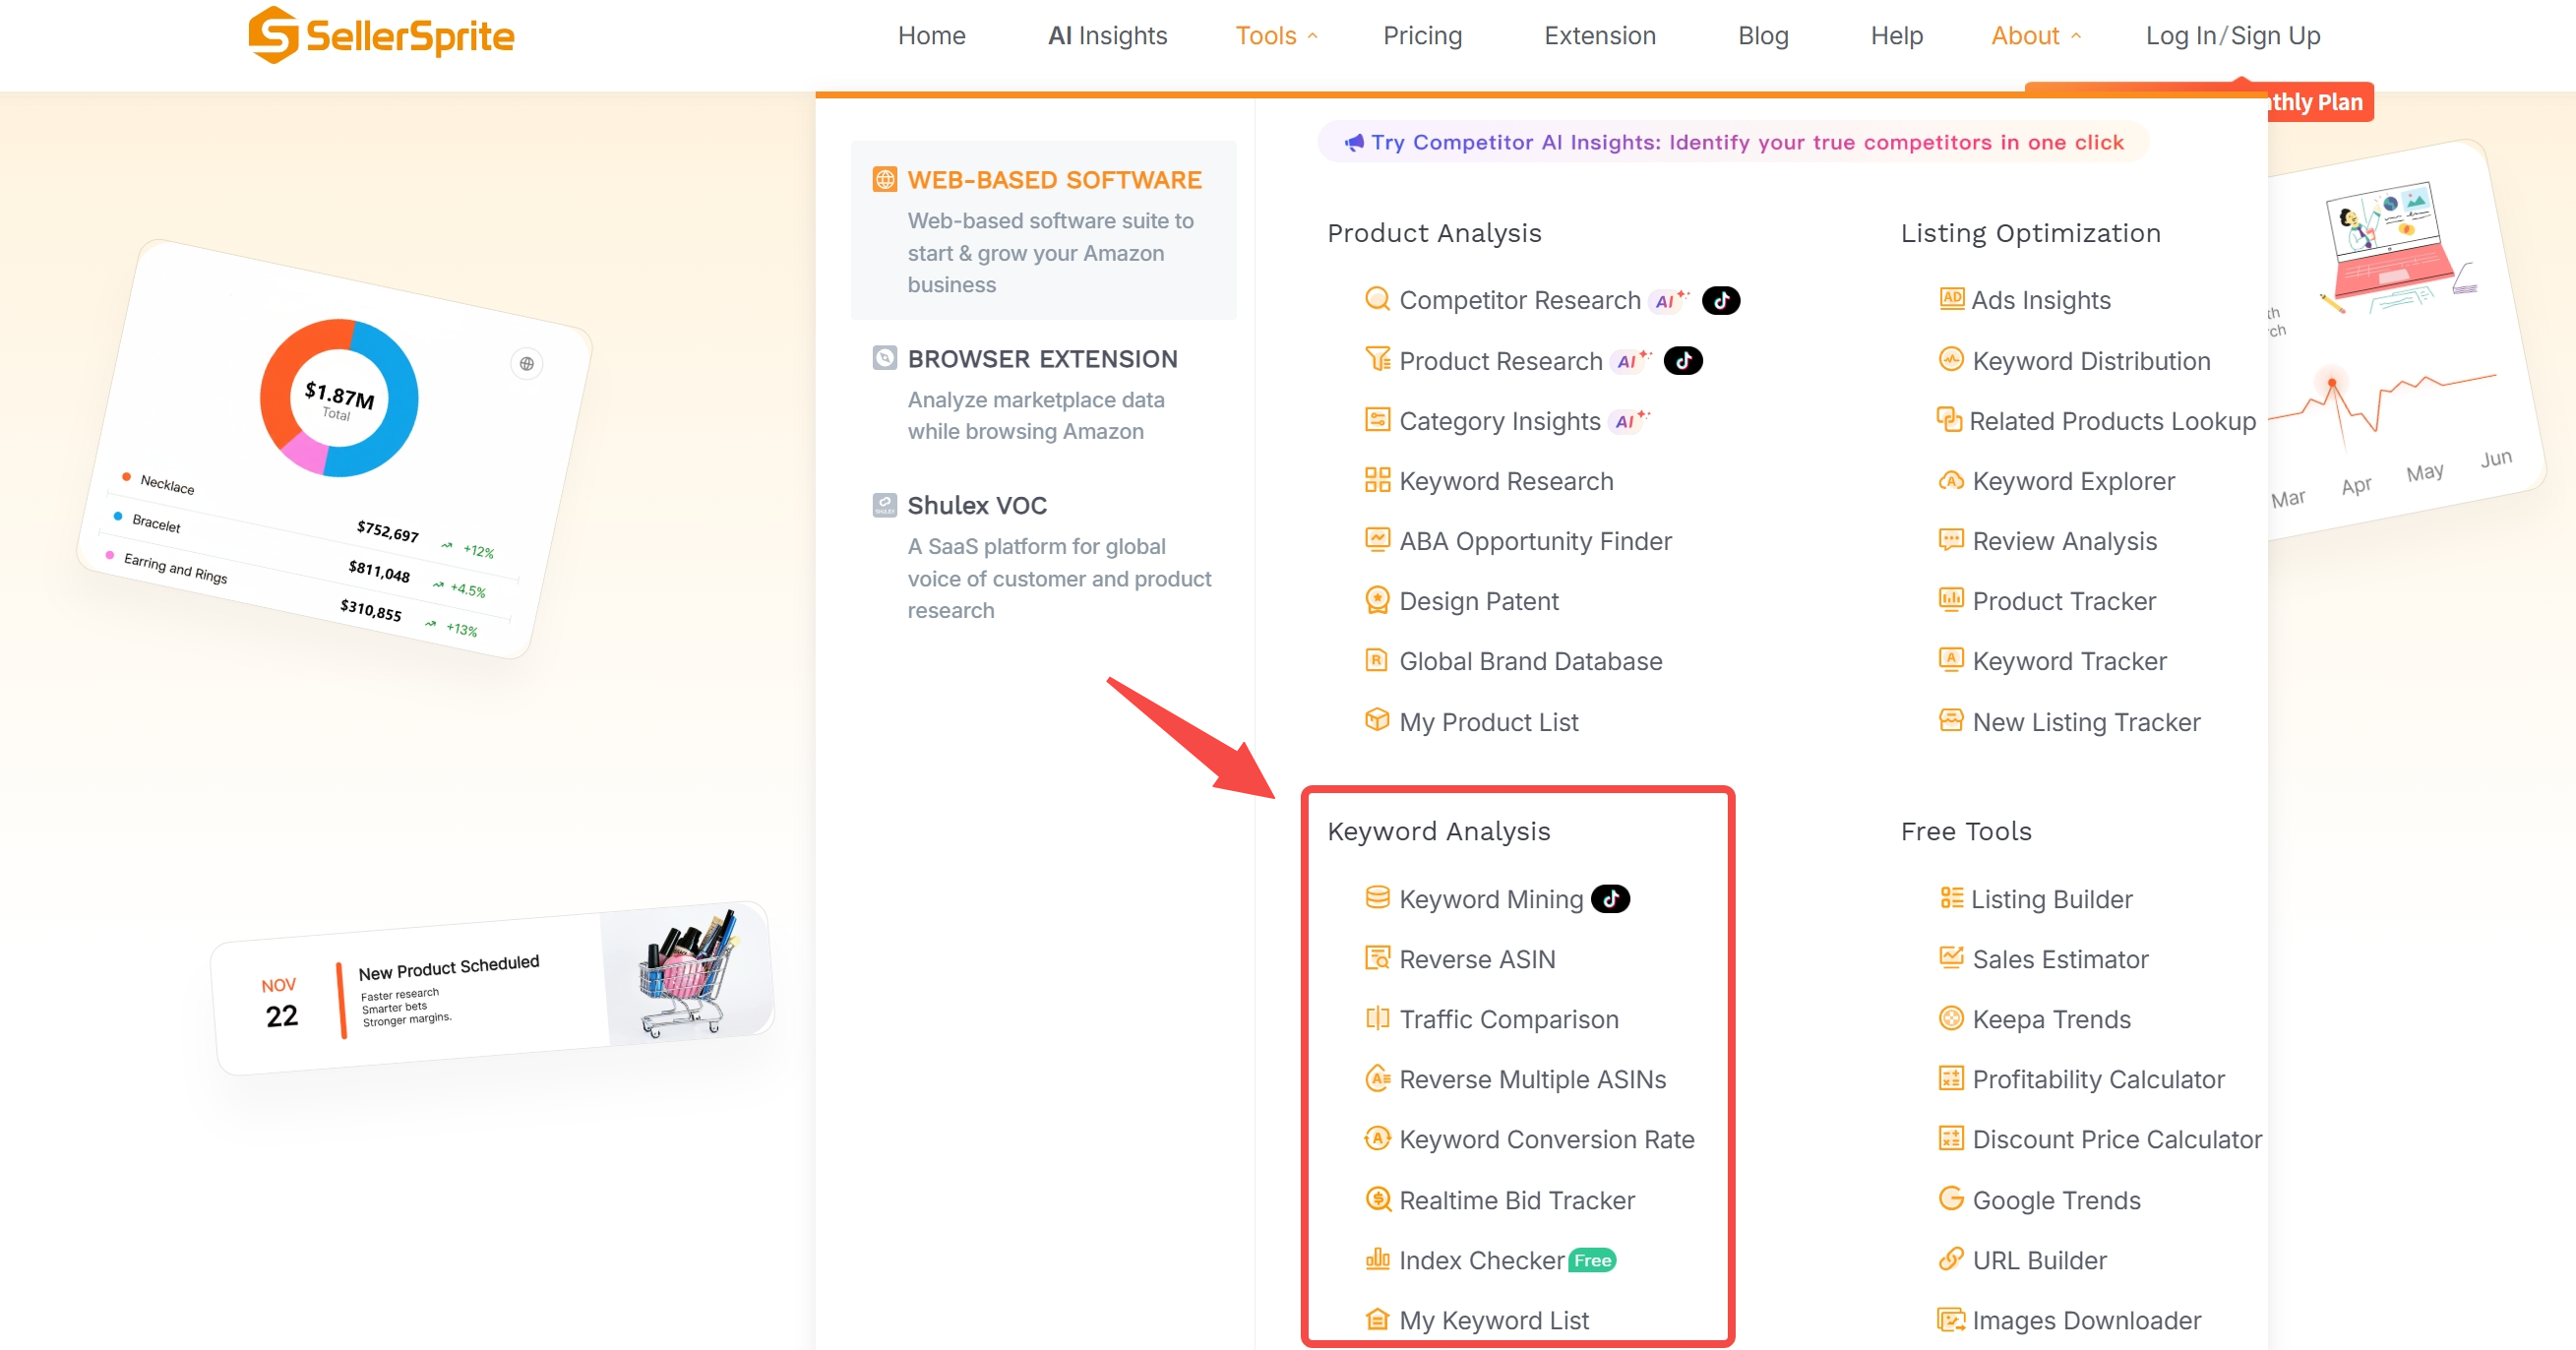Click the Ads Insights icon
Screen dimensions: 2576x1350
coord(1951,299)
